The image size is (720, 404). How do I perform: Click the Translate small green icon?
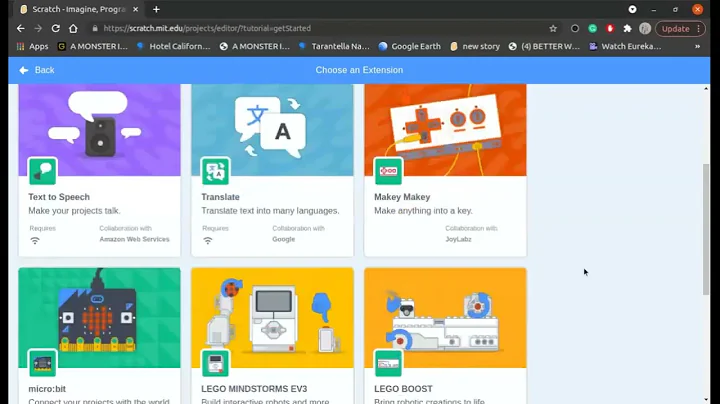(x=215, y=171)
